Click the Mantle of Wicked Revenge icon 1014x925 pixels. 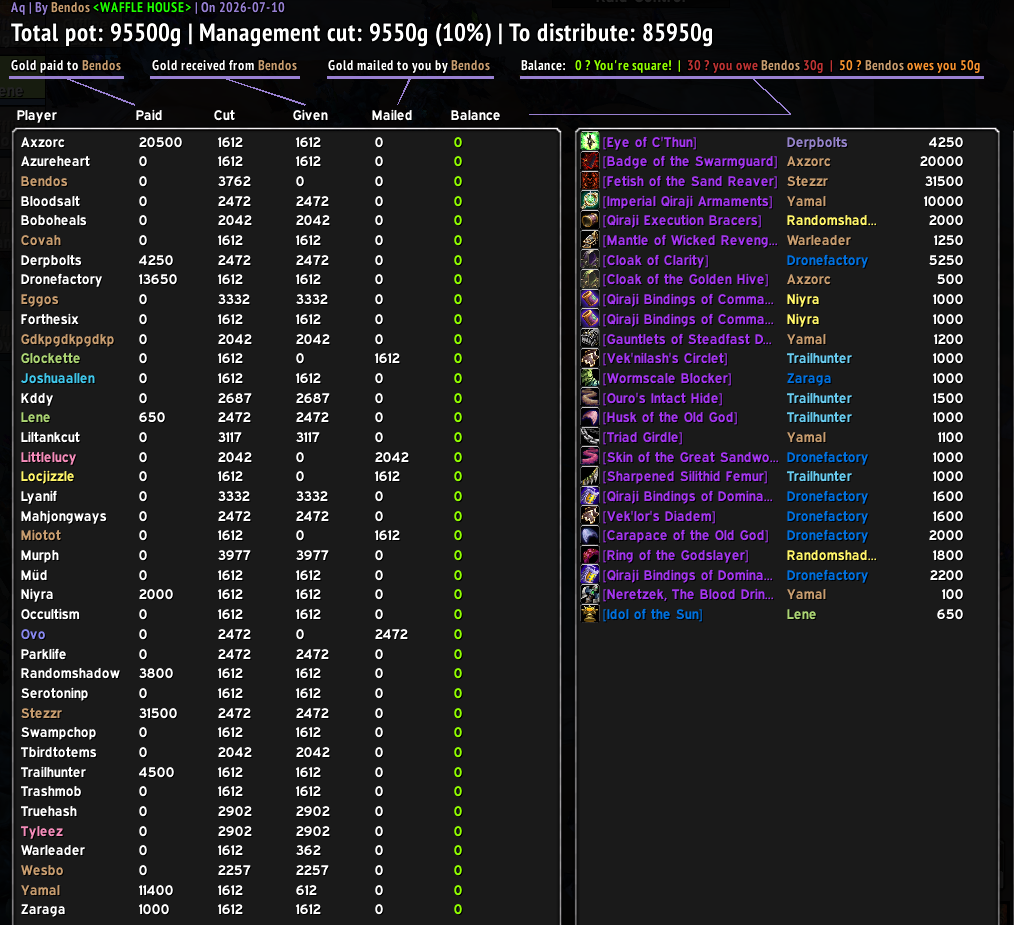[590, 241]
